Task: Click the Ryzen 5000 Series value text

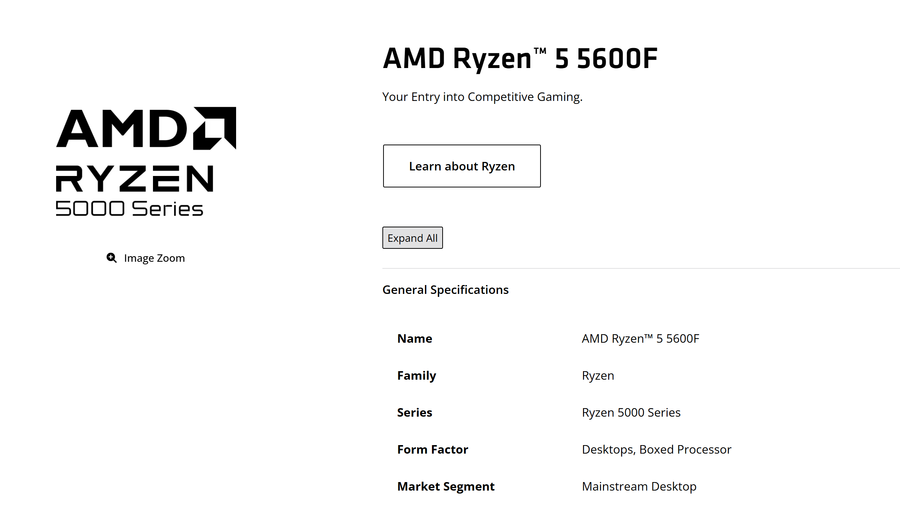Action: [x=631, y=413]
